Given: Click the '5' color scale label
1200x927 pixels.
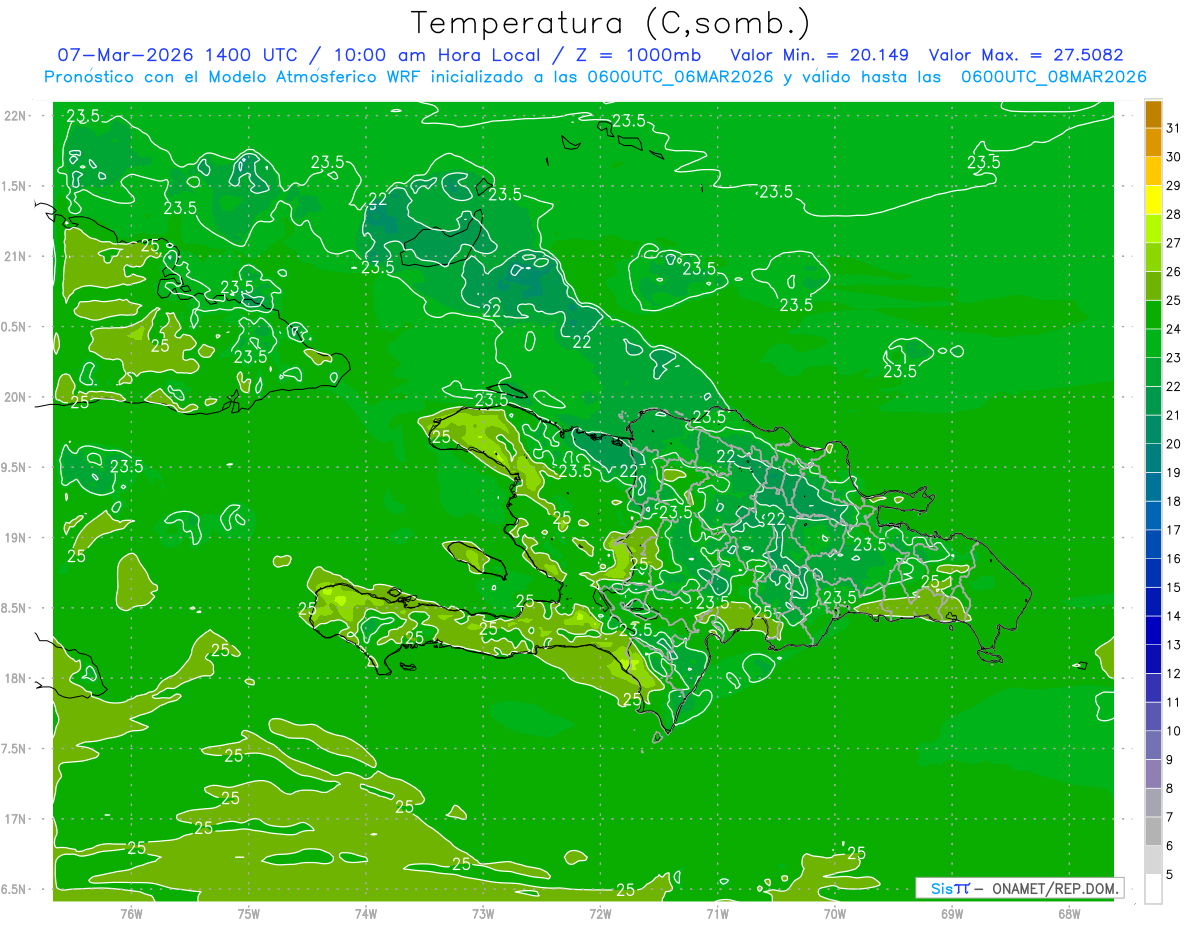Looking at the screenshot, I should pyautogui.click(x=1171, y=875).
